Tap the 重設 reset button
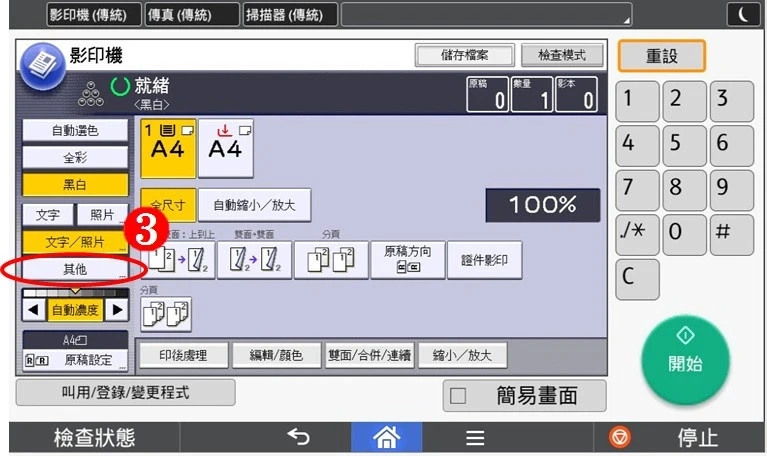Viewport: 767px width, 456px height. (x=662, y=56)
